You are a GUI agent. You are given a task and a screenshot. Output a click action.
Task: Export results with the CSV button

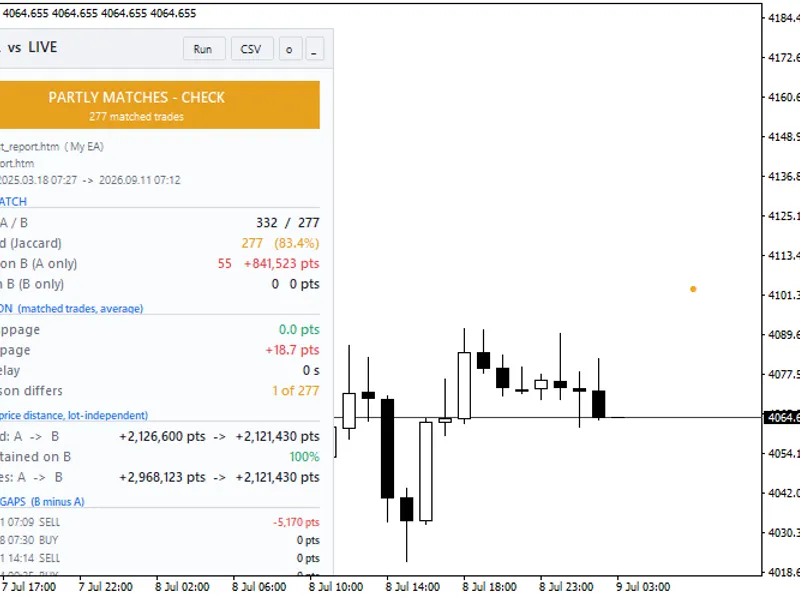252,49
